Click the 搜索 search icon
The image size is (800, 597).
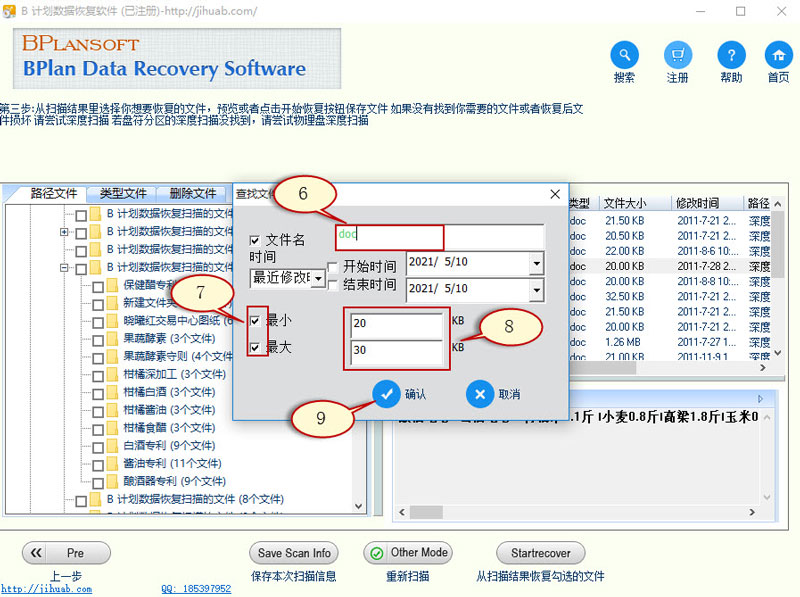(x=624, y=55)
